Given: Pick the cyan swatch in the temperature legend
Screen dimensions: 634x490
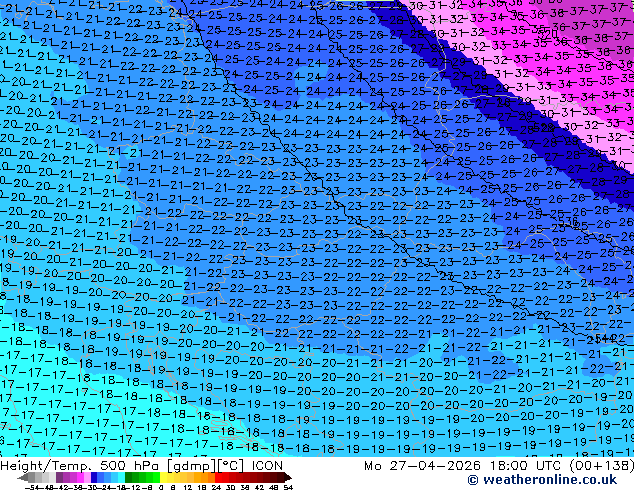Looking at the screenshot, I should coord(121,478).
